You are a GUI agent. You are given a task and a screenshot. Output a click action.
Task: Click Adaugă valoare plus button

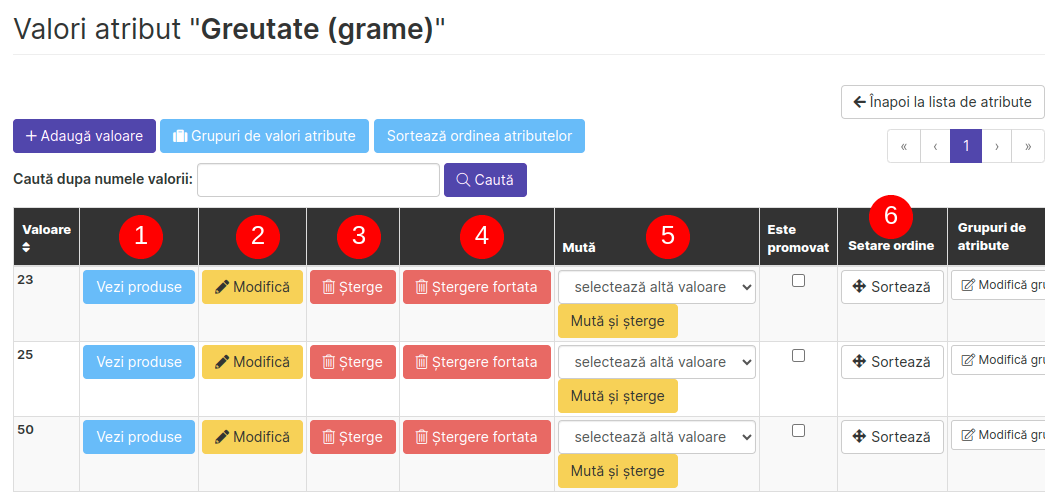point(84,136)
